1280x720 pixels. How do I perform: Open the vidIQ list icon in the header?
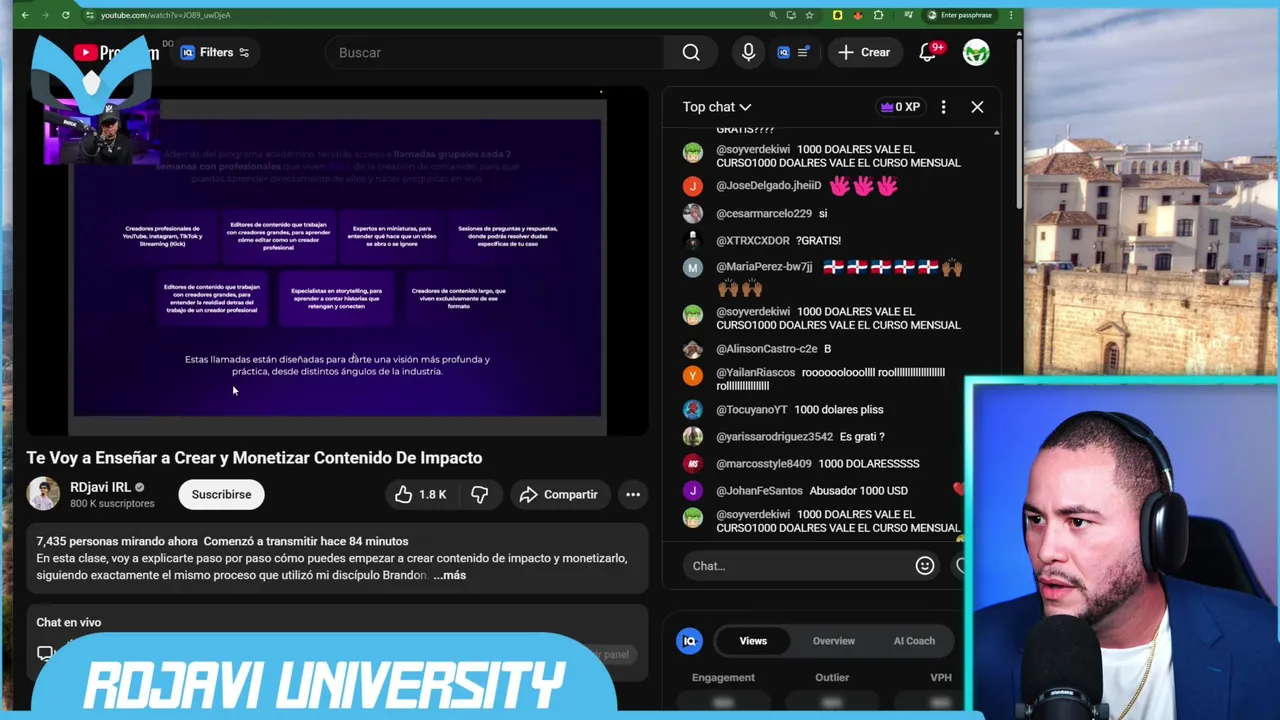tap(802, 52)
